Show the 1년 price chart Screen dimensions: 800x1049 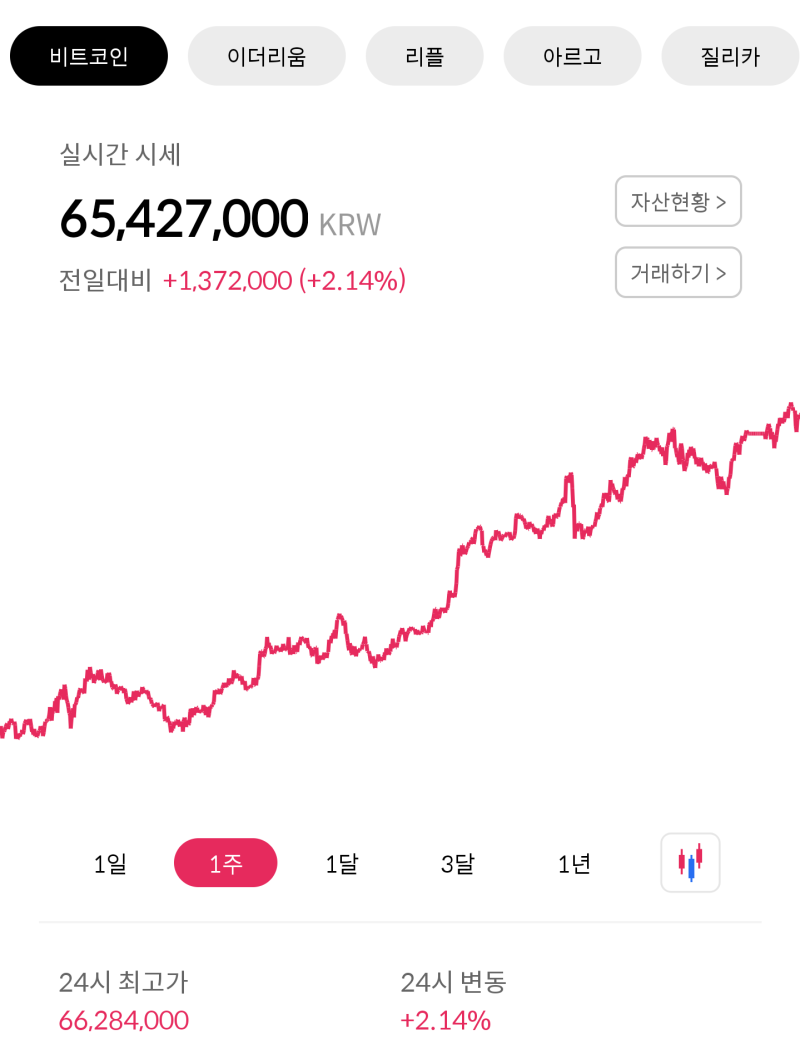point(573,862)
